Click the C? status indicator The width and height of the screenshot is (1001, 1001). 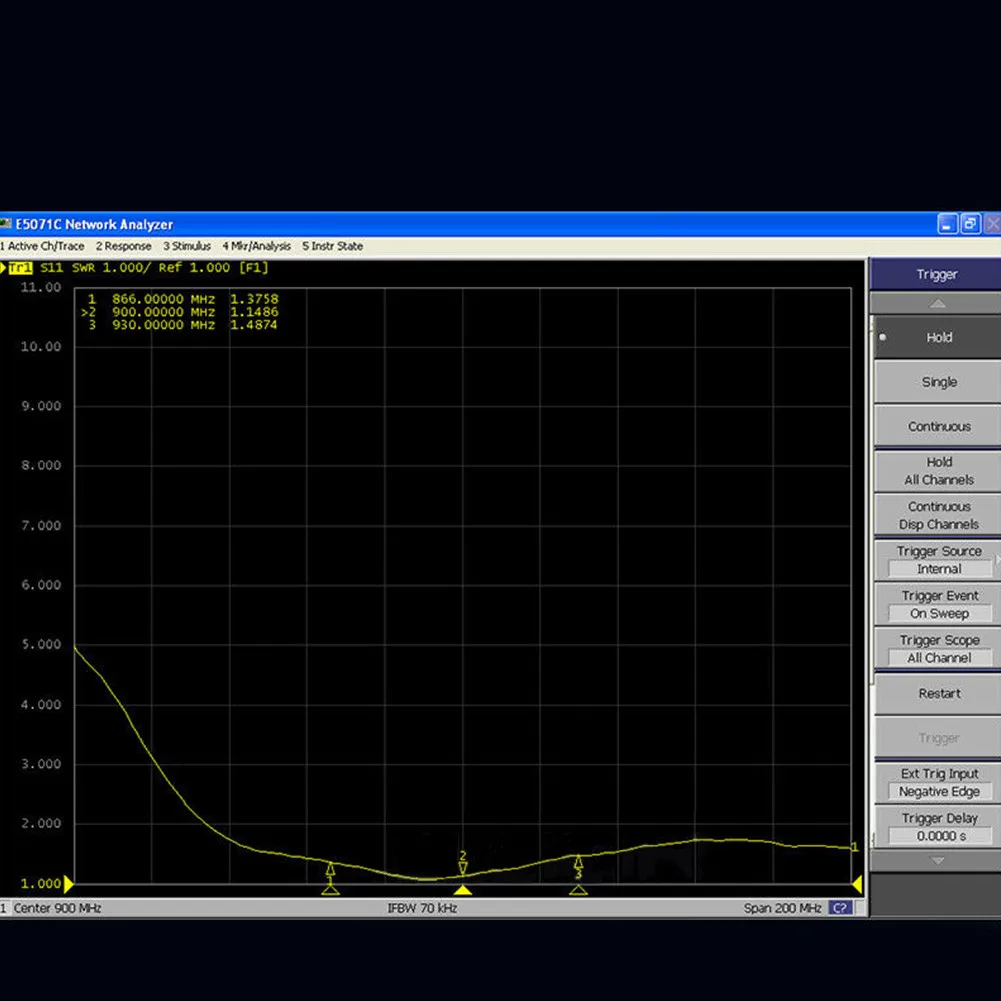coord(840,908)
